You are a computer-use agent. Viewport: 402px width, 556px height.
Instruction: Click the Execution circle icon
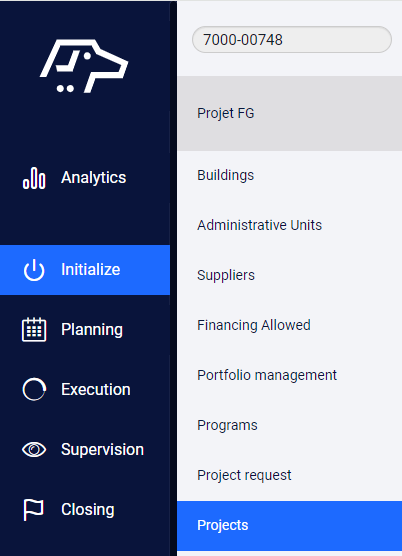34,389
